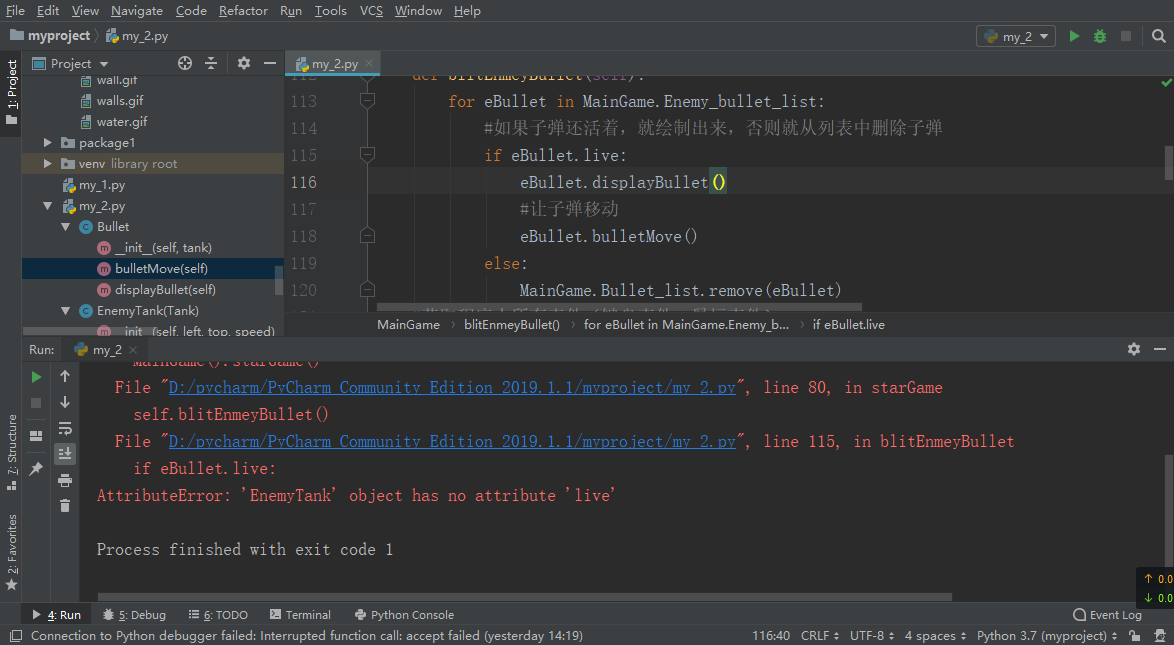The width and height of the screenshot is (1174, 645).
Task: Click the Run panel down arrow icon
Action: (x=65, y=402)
